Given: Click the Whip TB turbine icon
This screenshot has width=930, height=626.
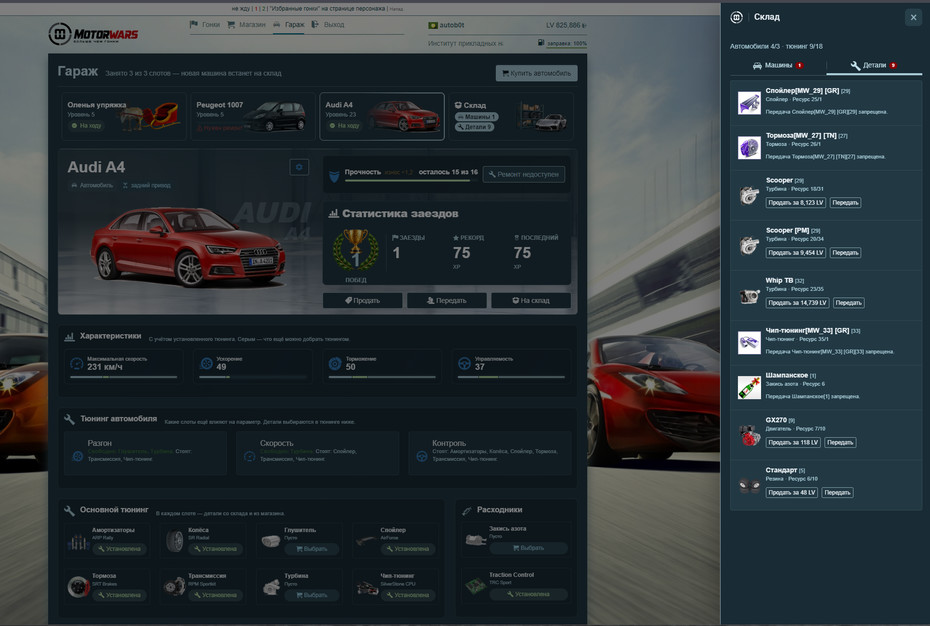Looking at the screenshot, I should (x=749, y=295).
